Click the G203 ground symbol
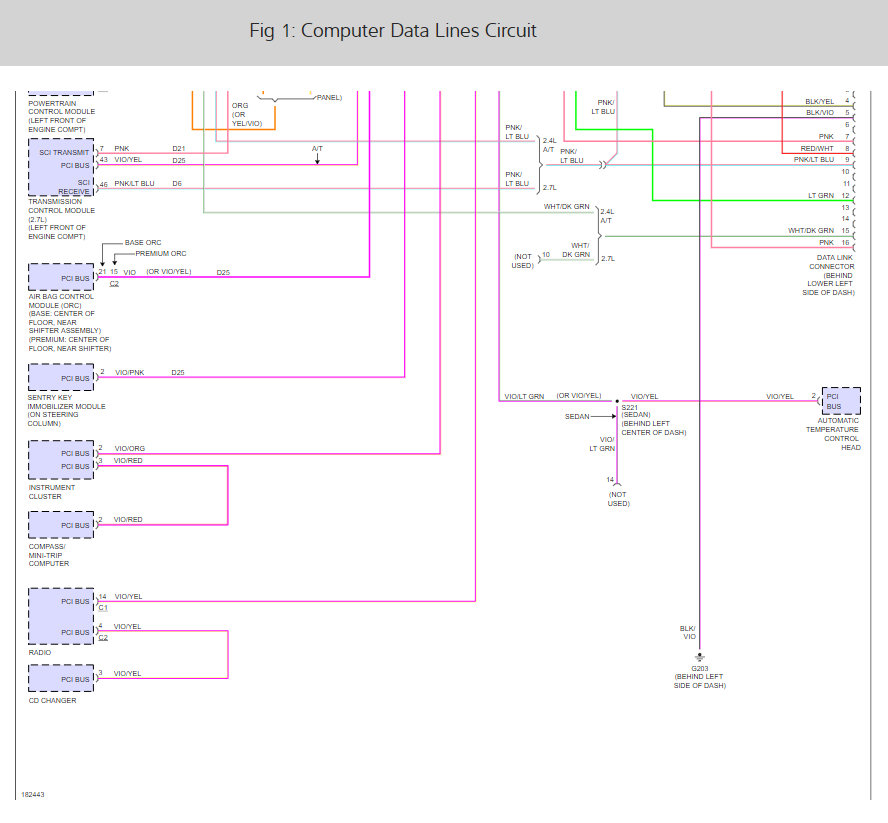The height and width of the screenshot is (823, 888). pos(699,658)
